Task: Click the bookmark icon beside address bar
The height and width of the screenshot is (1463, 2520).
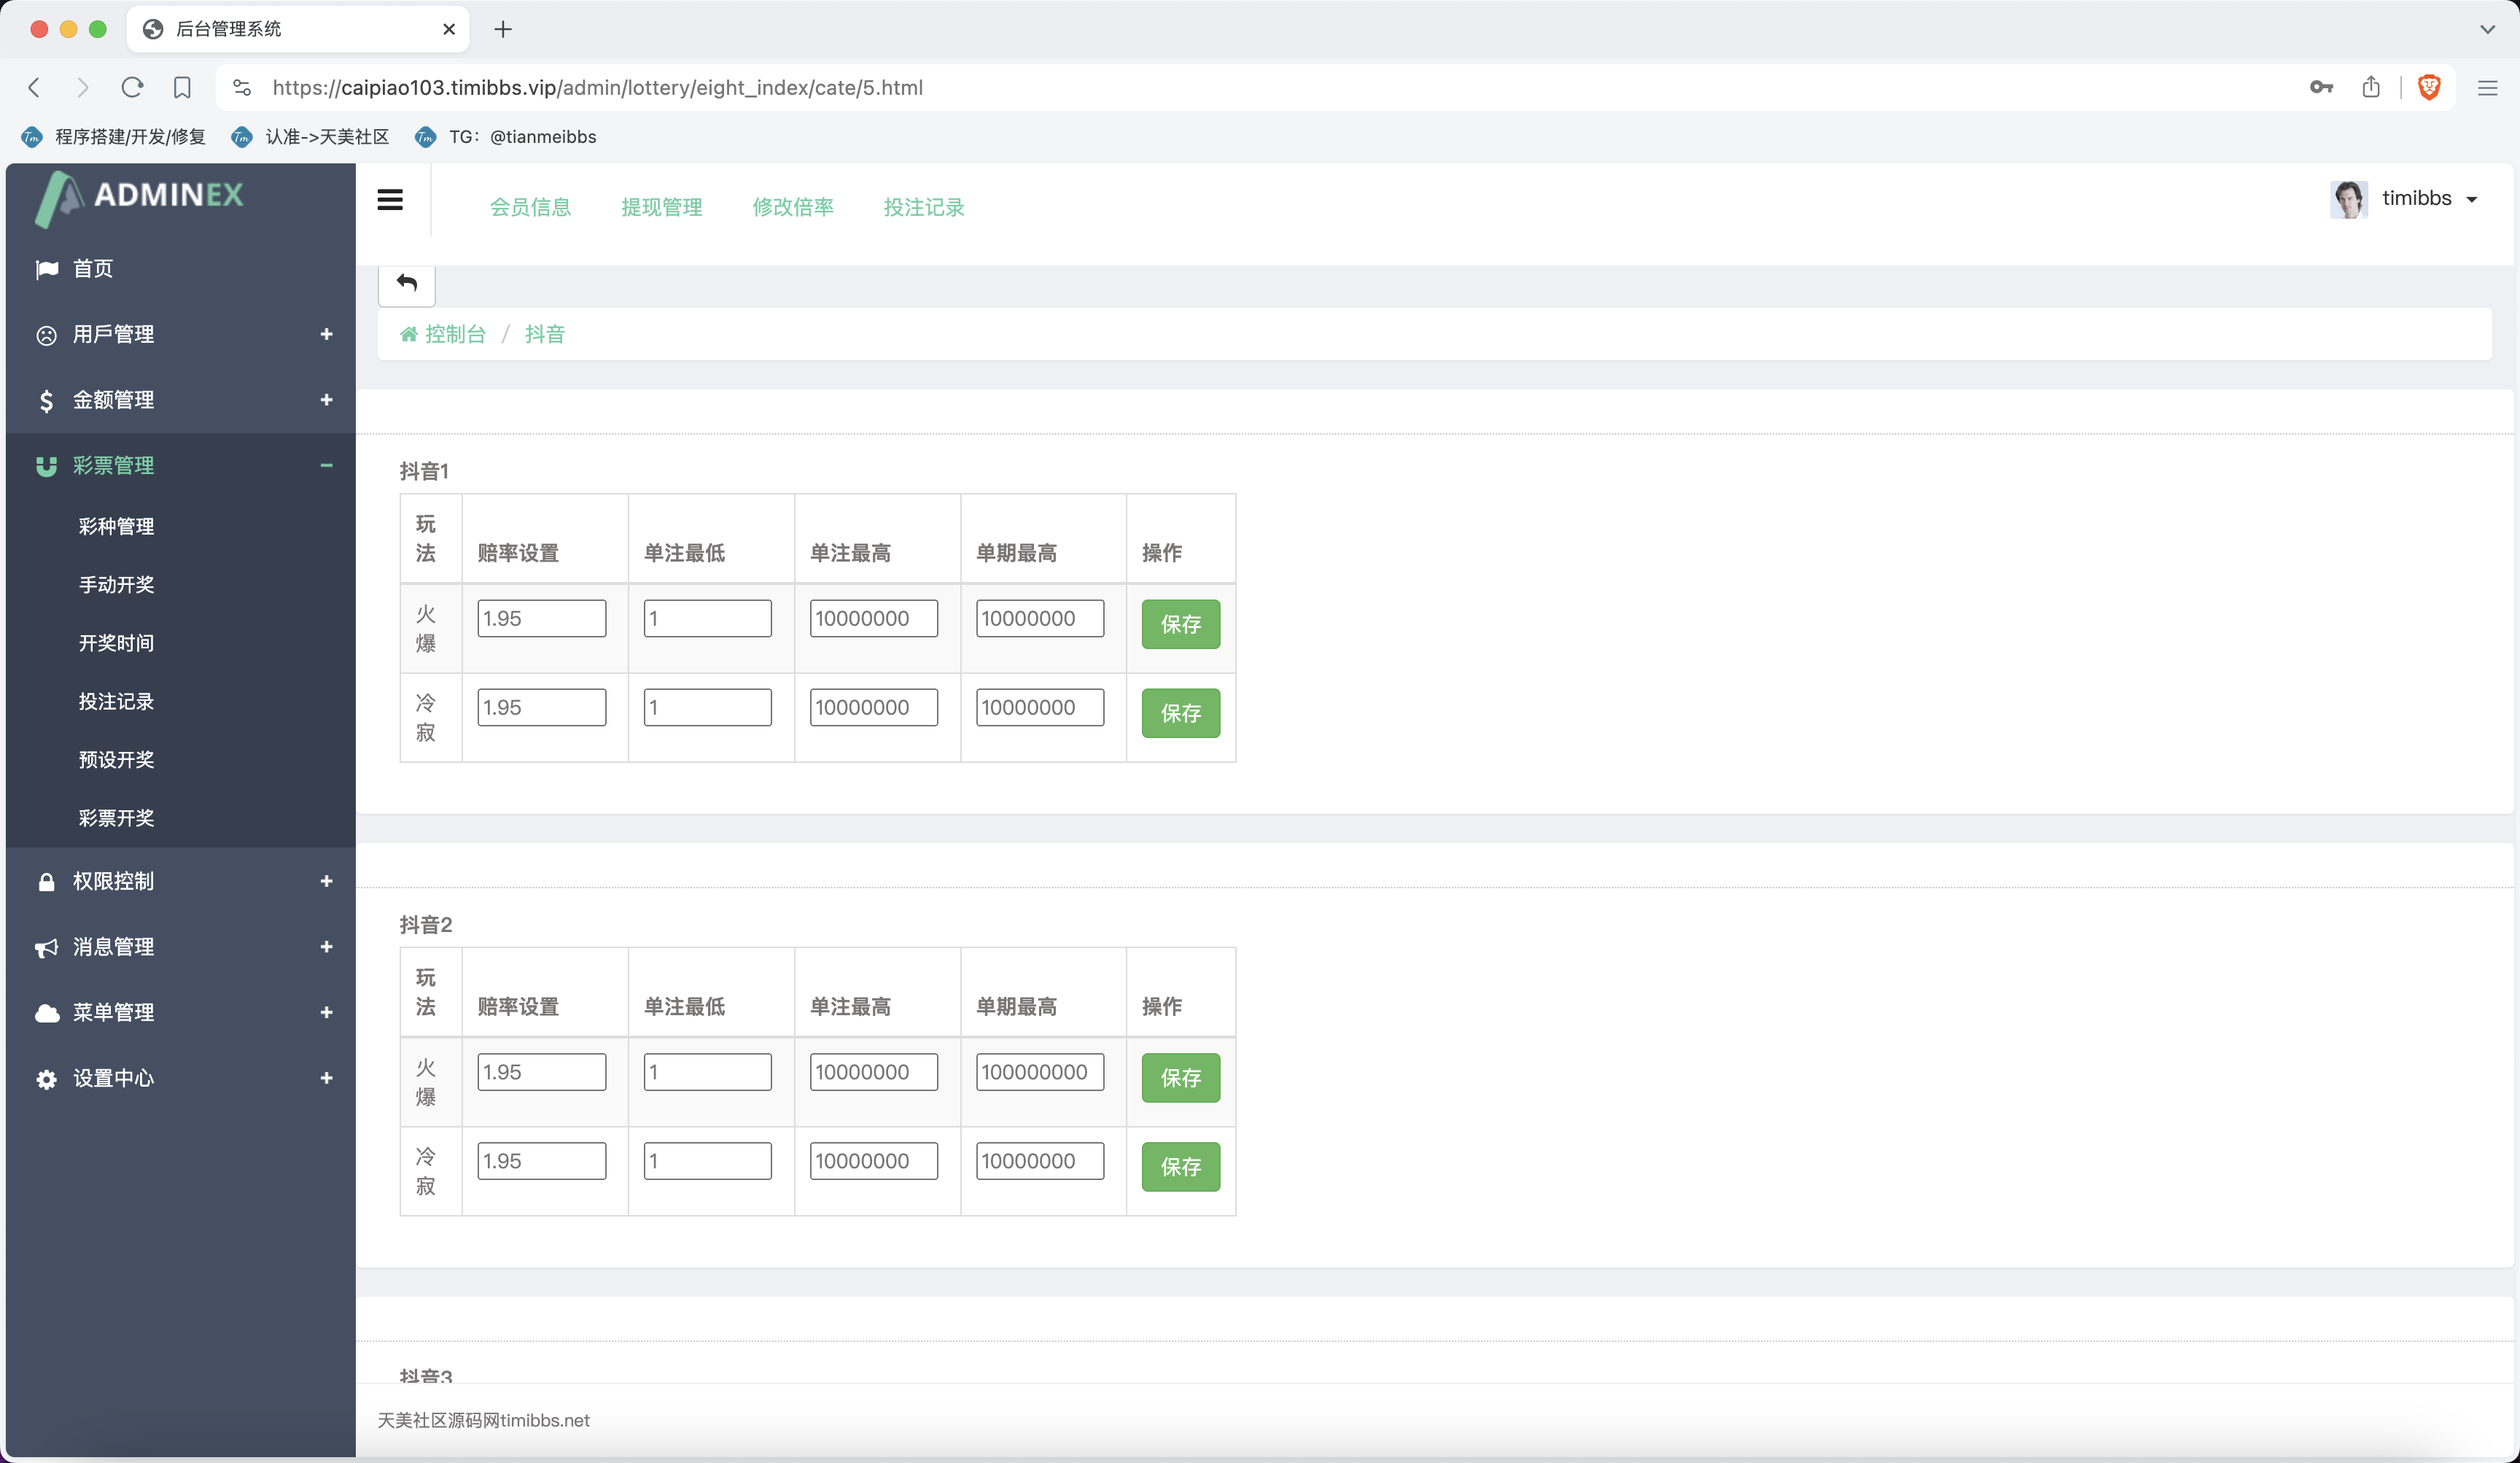Action: (x=182, y=88)
